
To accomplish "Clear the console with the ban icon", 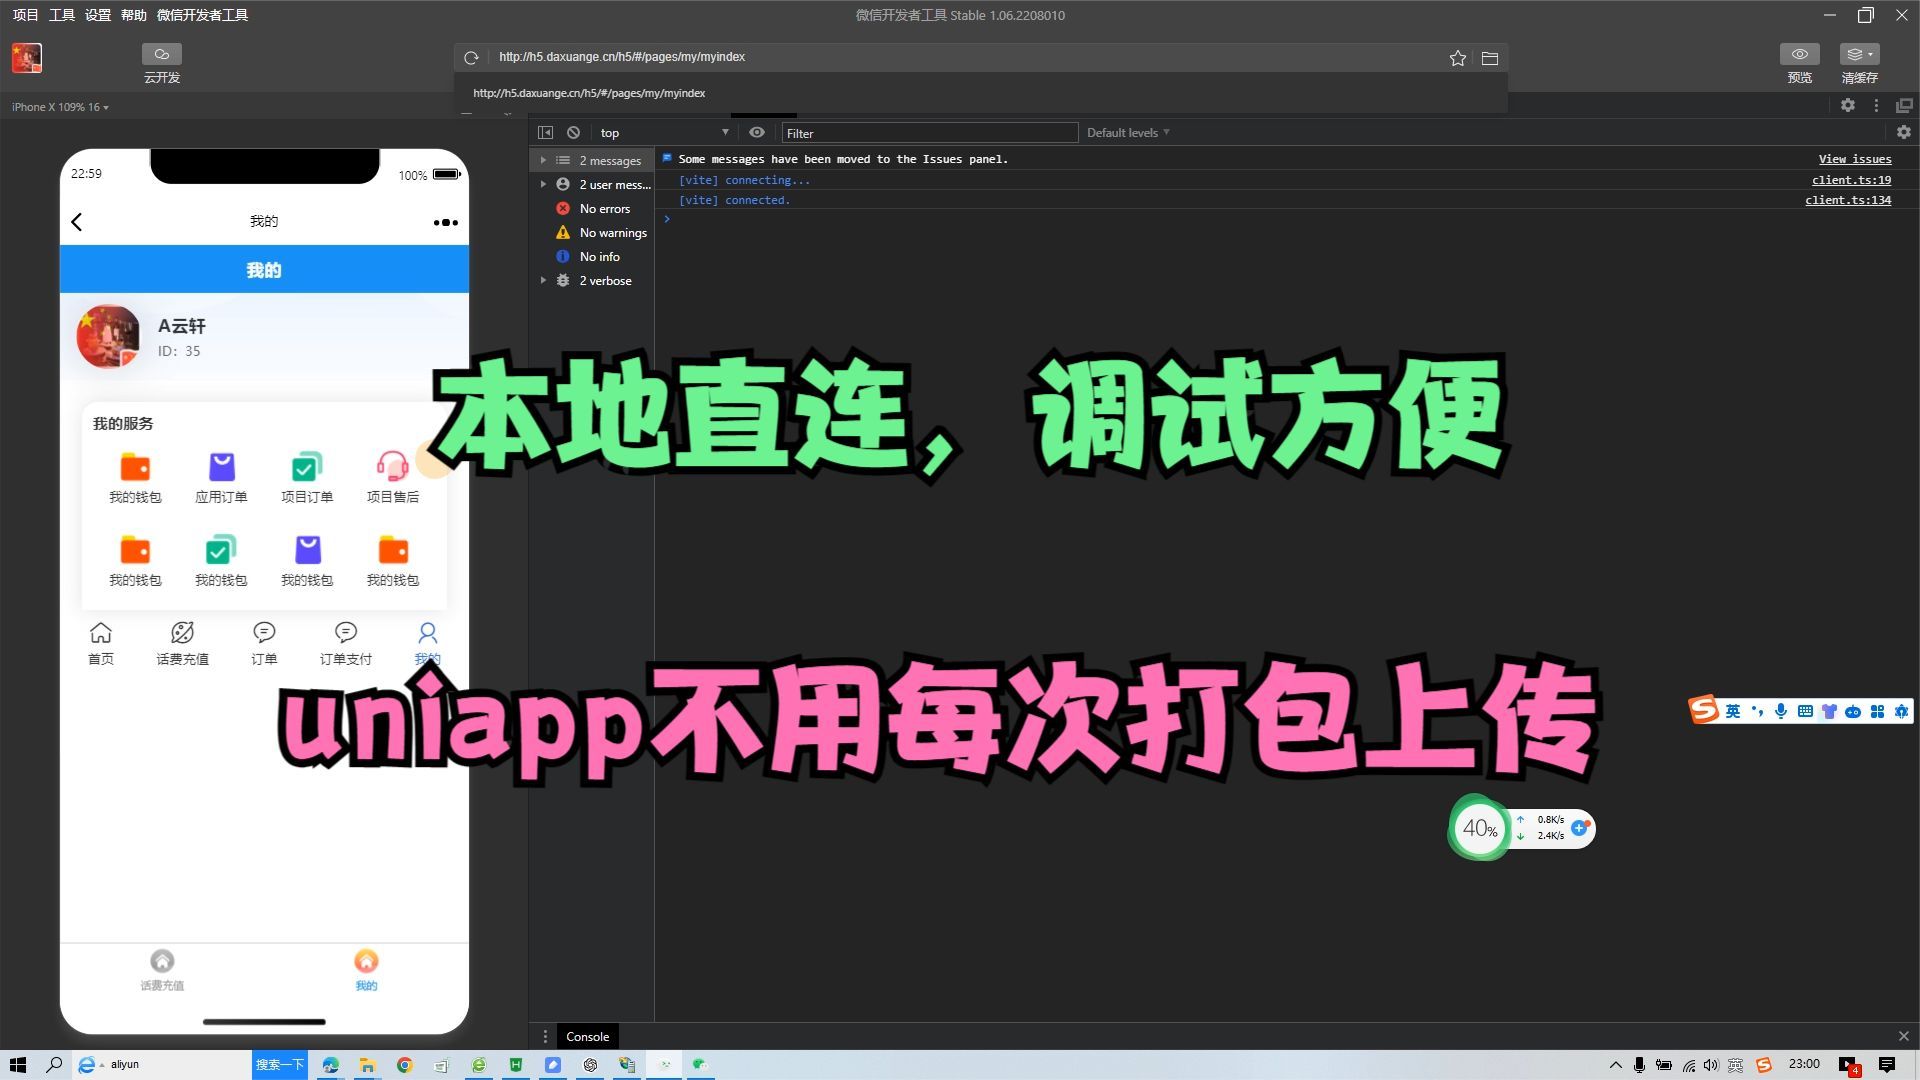I will tap(573, 132).
